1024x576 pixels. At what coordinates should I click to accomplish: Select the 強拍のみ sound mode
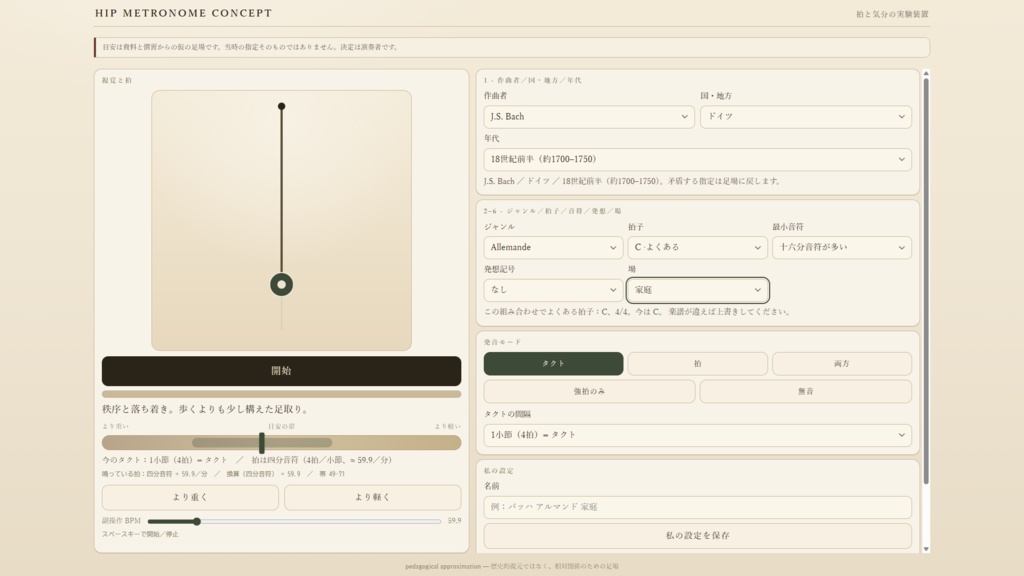pos(589,391)
